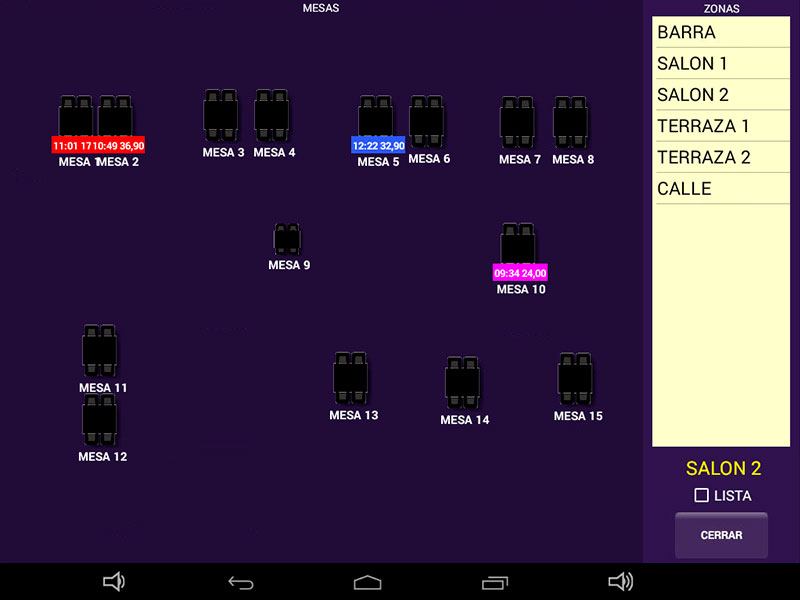
Task: Click the MESA 13 label
Action: [x=354, y=415]
